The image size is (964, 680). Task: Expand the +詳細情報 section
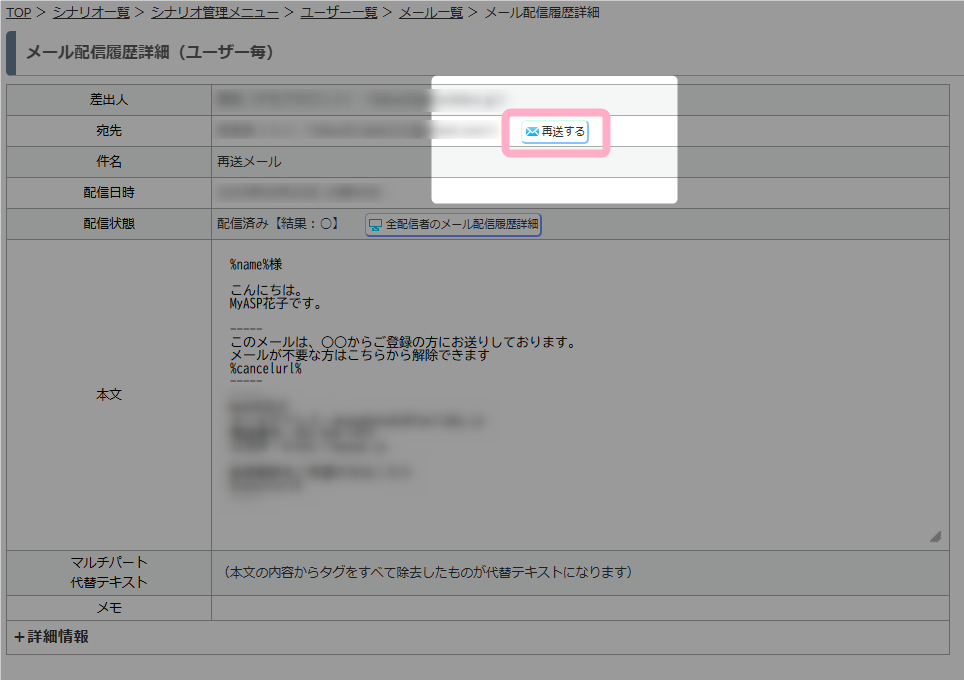pos(52,636)
